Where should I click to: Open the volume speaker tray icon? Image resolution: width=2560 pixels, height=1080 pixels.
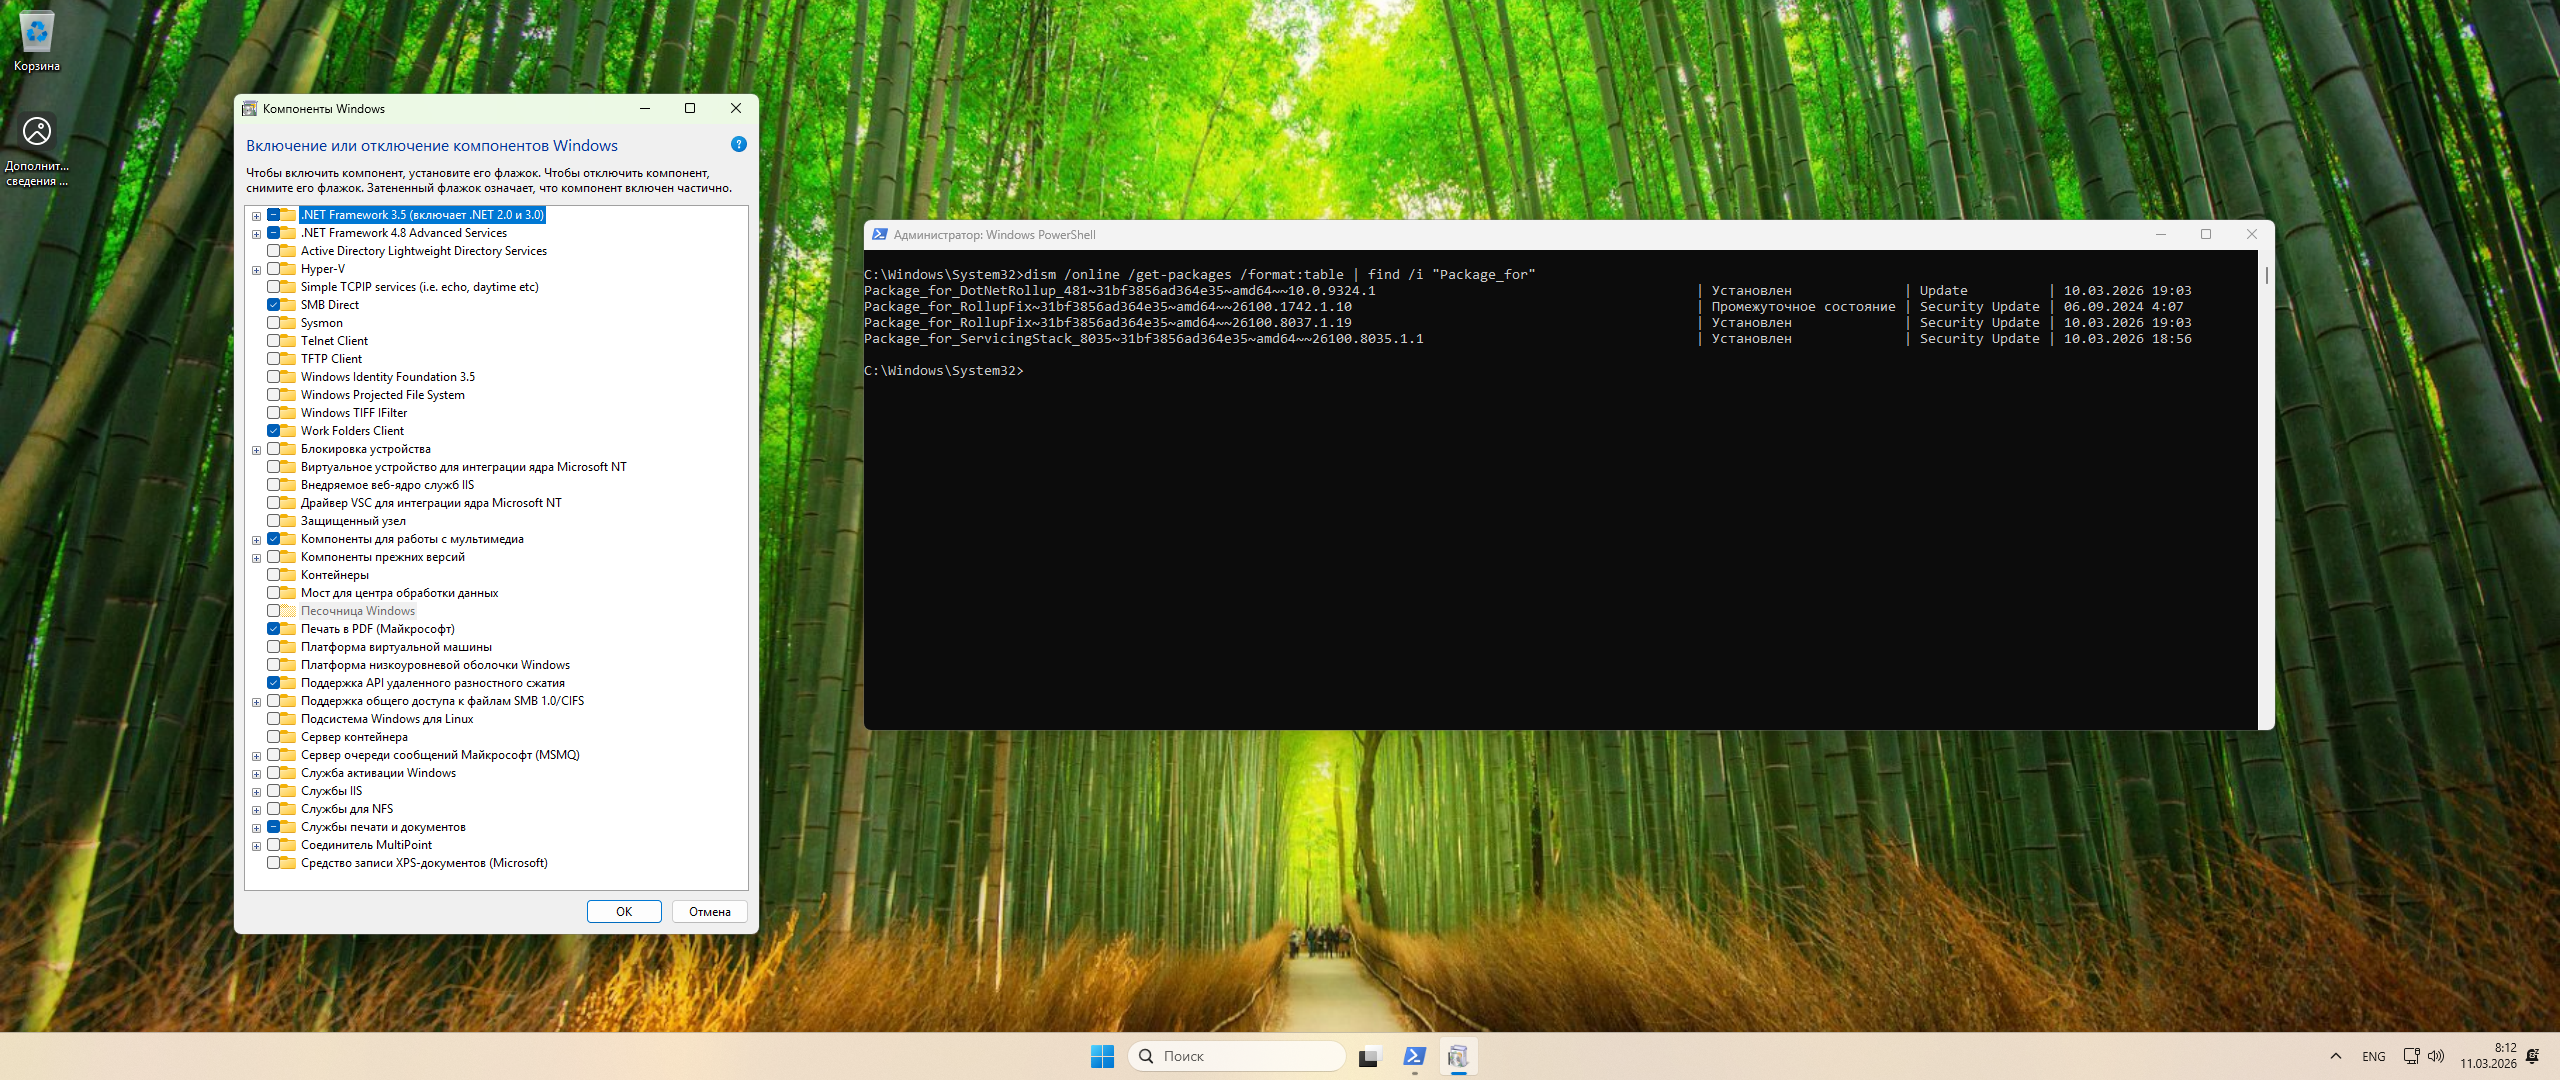tap(2436, 1056)
